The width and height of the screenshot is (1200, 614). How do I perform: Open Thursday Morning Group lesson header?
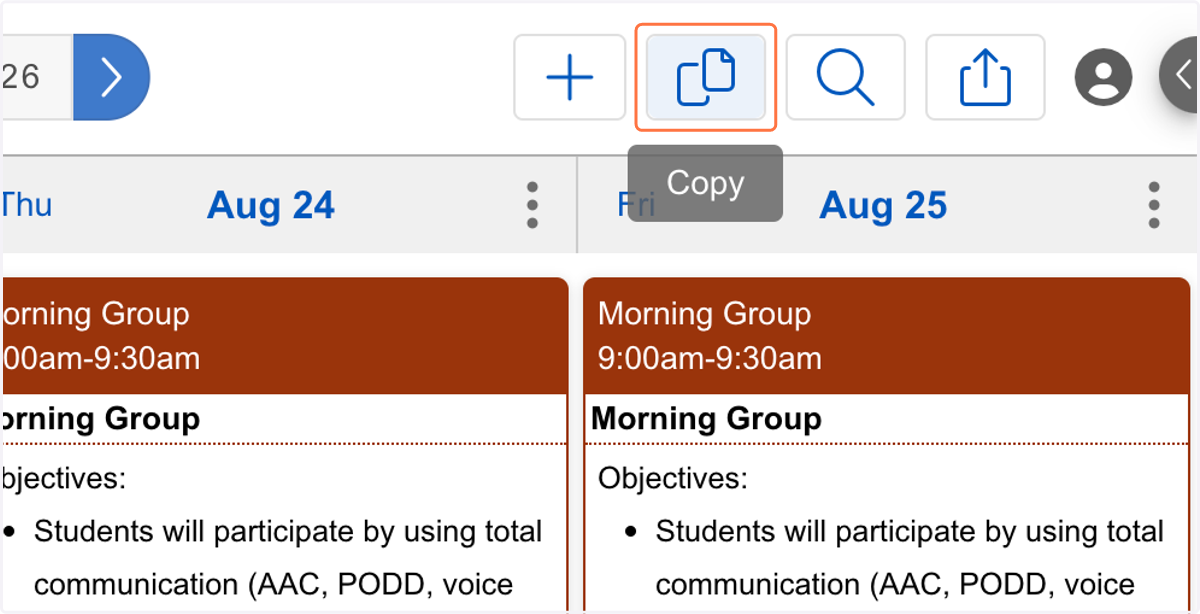coord(284,336)
